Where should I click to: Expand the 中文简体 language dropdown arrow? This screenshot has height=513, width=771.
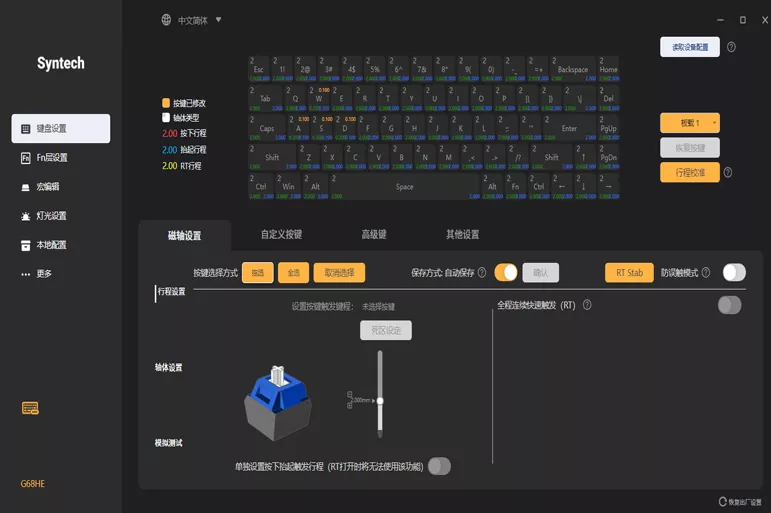(218, 20)
